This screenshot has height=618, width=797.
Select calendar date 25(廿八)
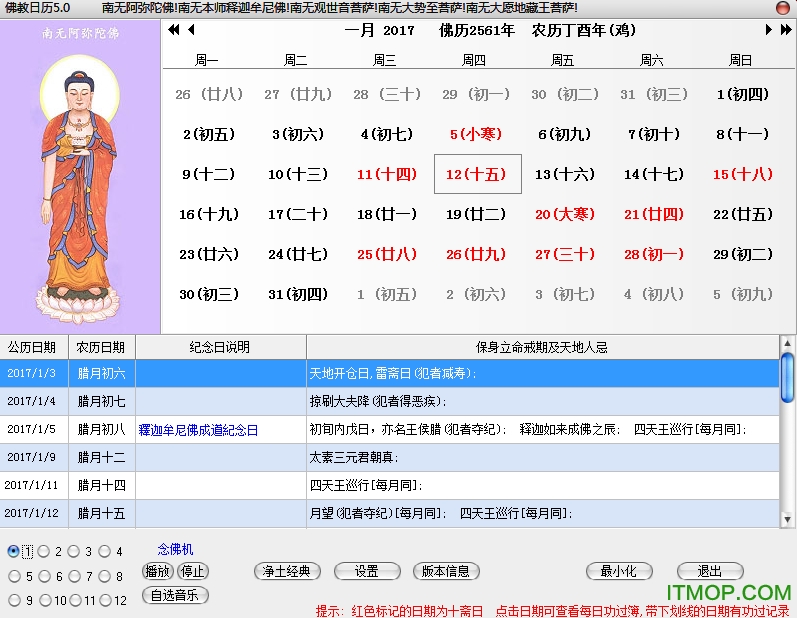[387, 254]
